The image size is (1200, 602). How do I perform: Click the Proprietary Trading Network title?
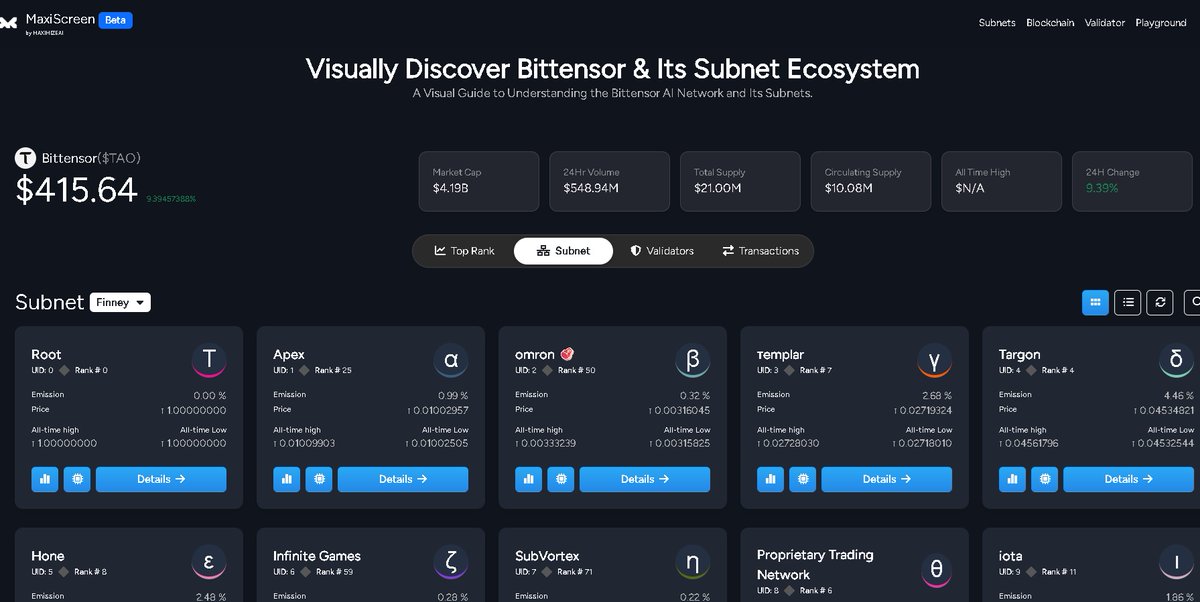coord(815,565)
